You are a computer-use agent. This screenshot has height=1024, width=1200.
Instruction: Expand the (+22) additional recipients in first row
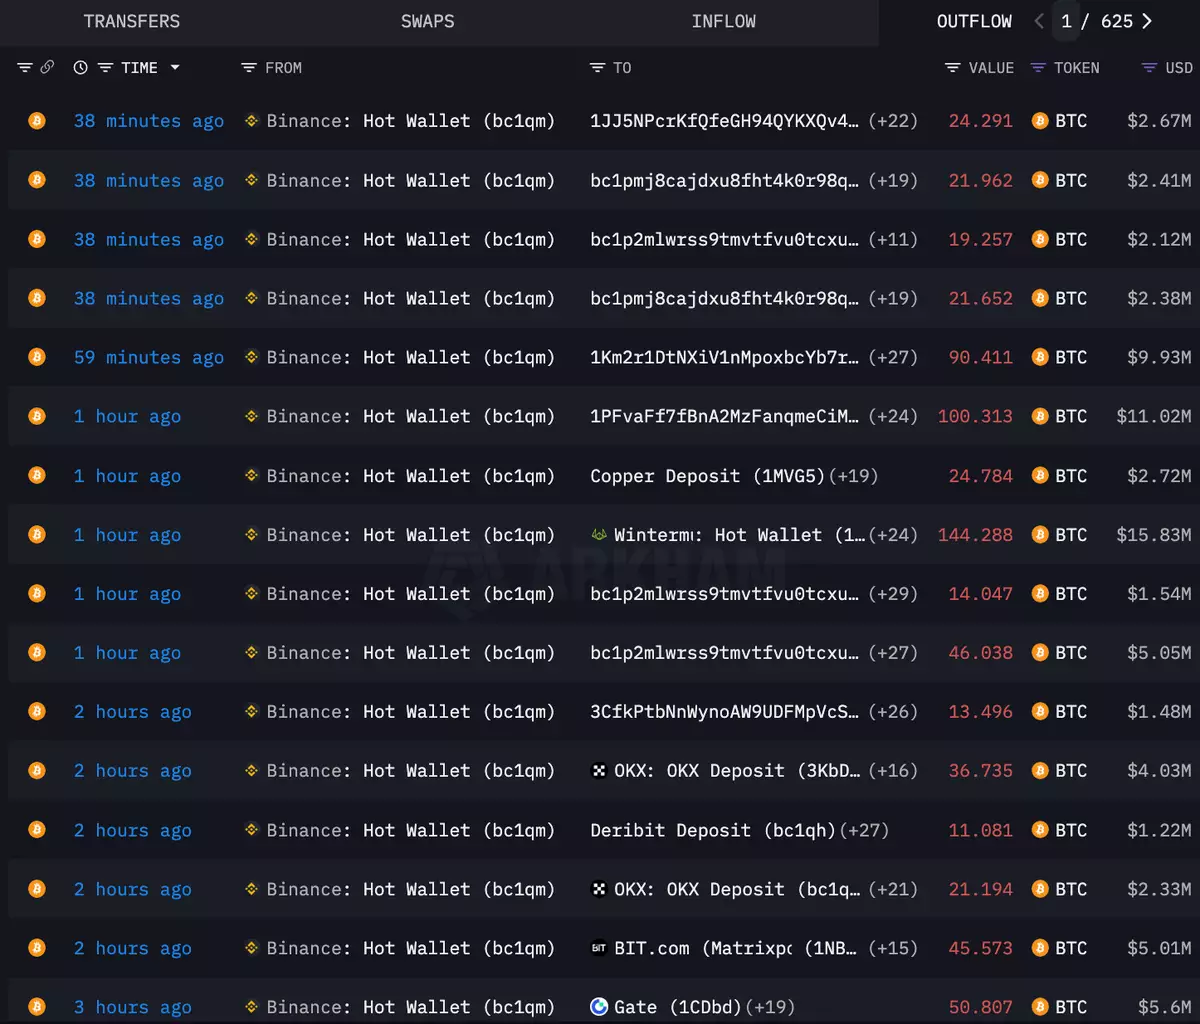892,121
